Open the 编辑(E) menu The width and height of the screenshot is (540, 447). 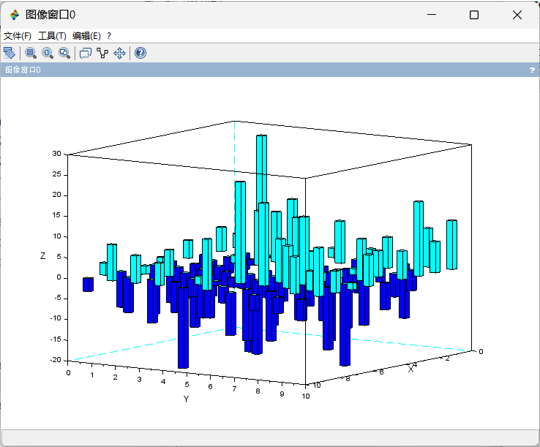click(86, 36)
